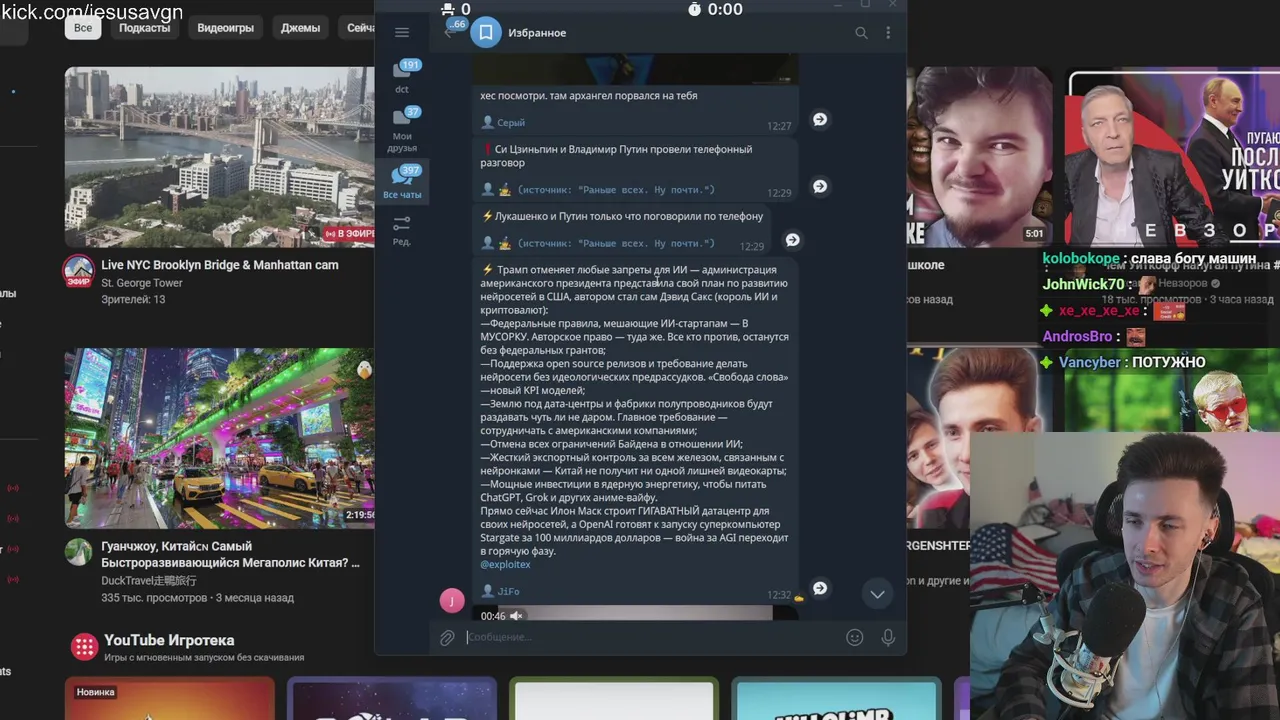1280x720 pixels.
Task: Click the Все чаты unread badge 397
Action: pyautogui.click(x=410, y=170)
